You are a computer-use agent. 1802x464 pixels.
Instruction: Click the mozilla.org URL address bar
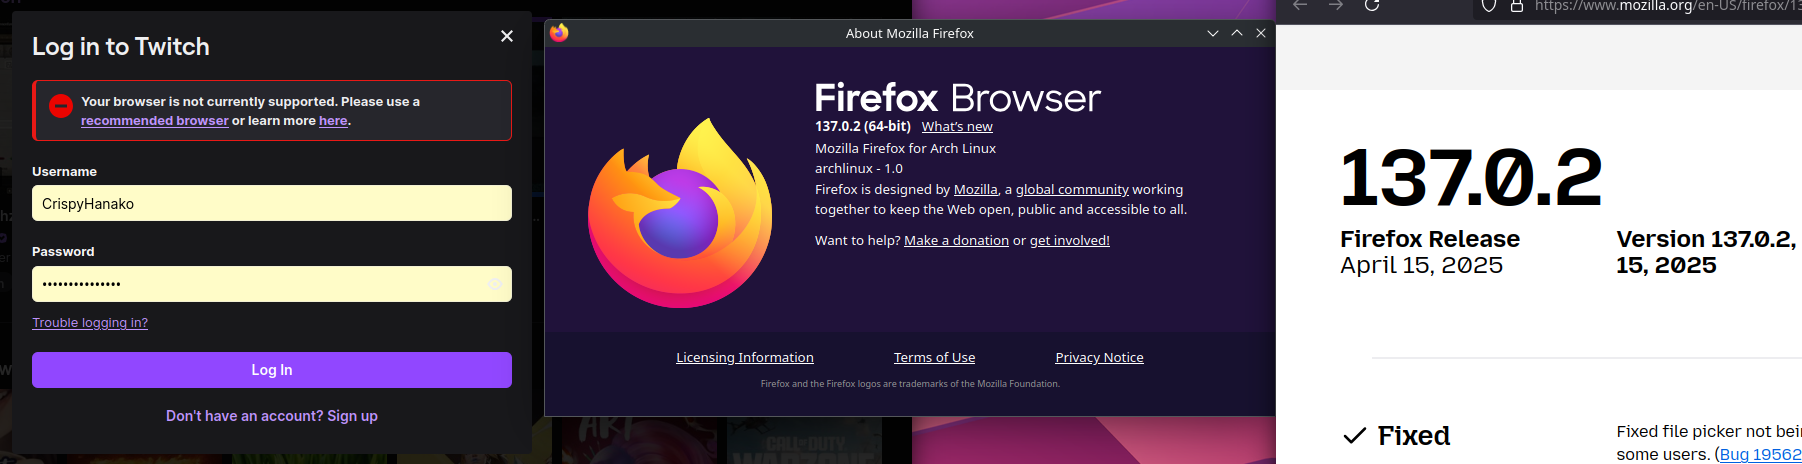(x=1668, y=6)
